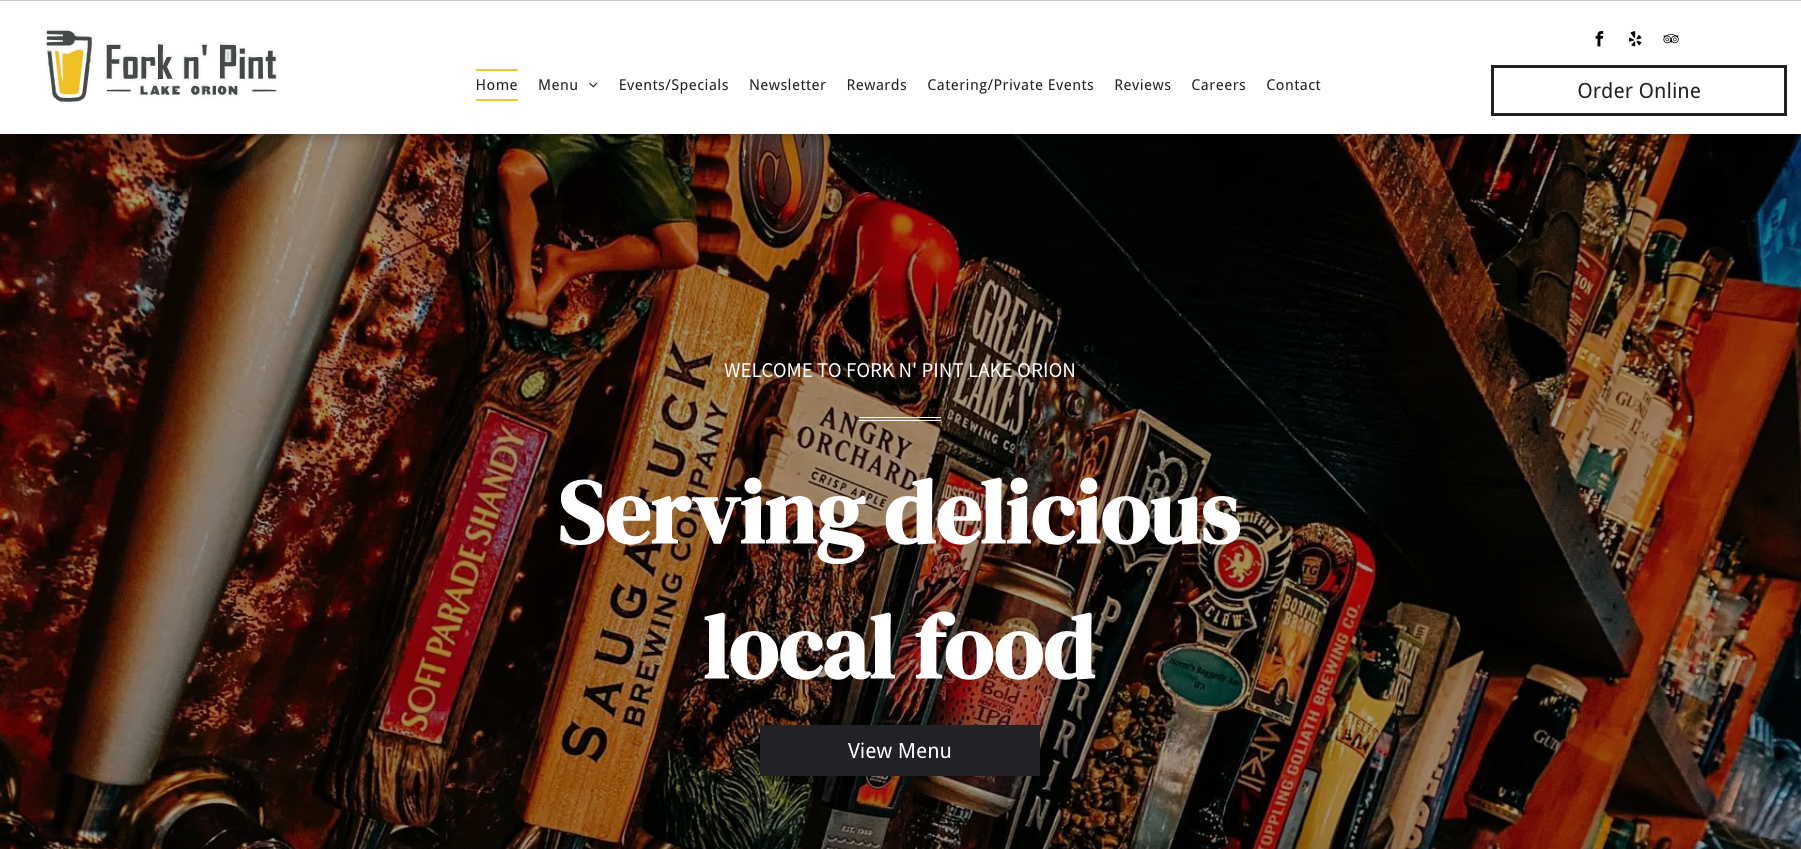Open the Facebook social icon
Screen dimensions: 1801x849
point(1599,39)
